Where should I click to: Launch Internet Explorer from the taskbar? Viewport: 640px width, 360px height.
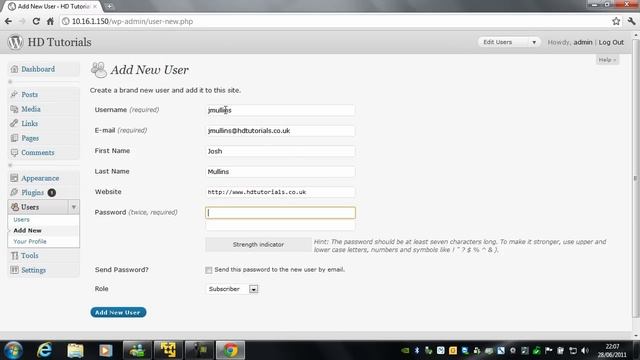click(x=44, y=350)
